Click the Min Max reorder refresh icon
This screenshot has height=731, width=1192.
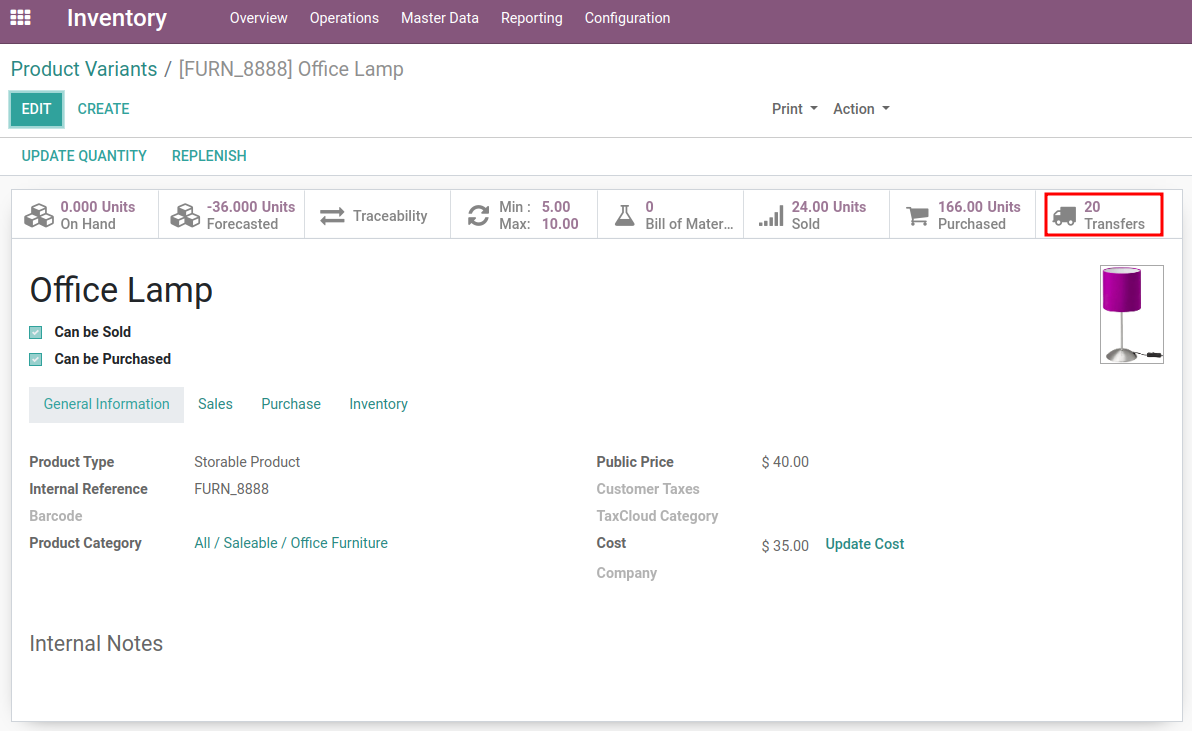click(x=479, y=215)
